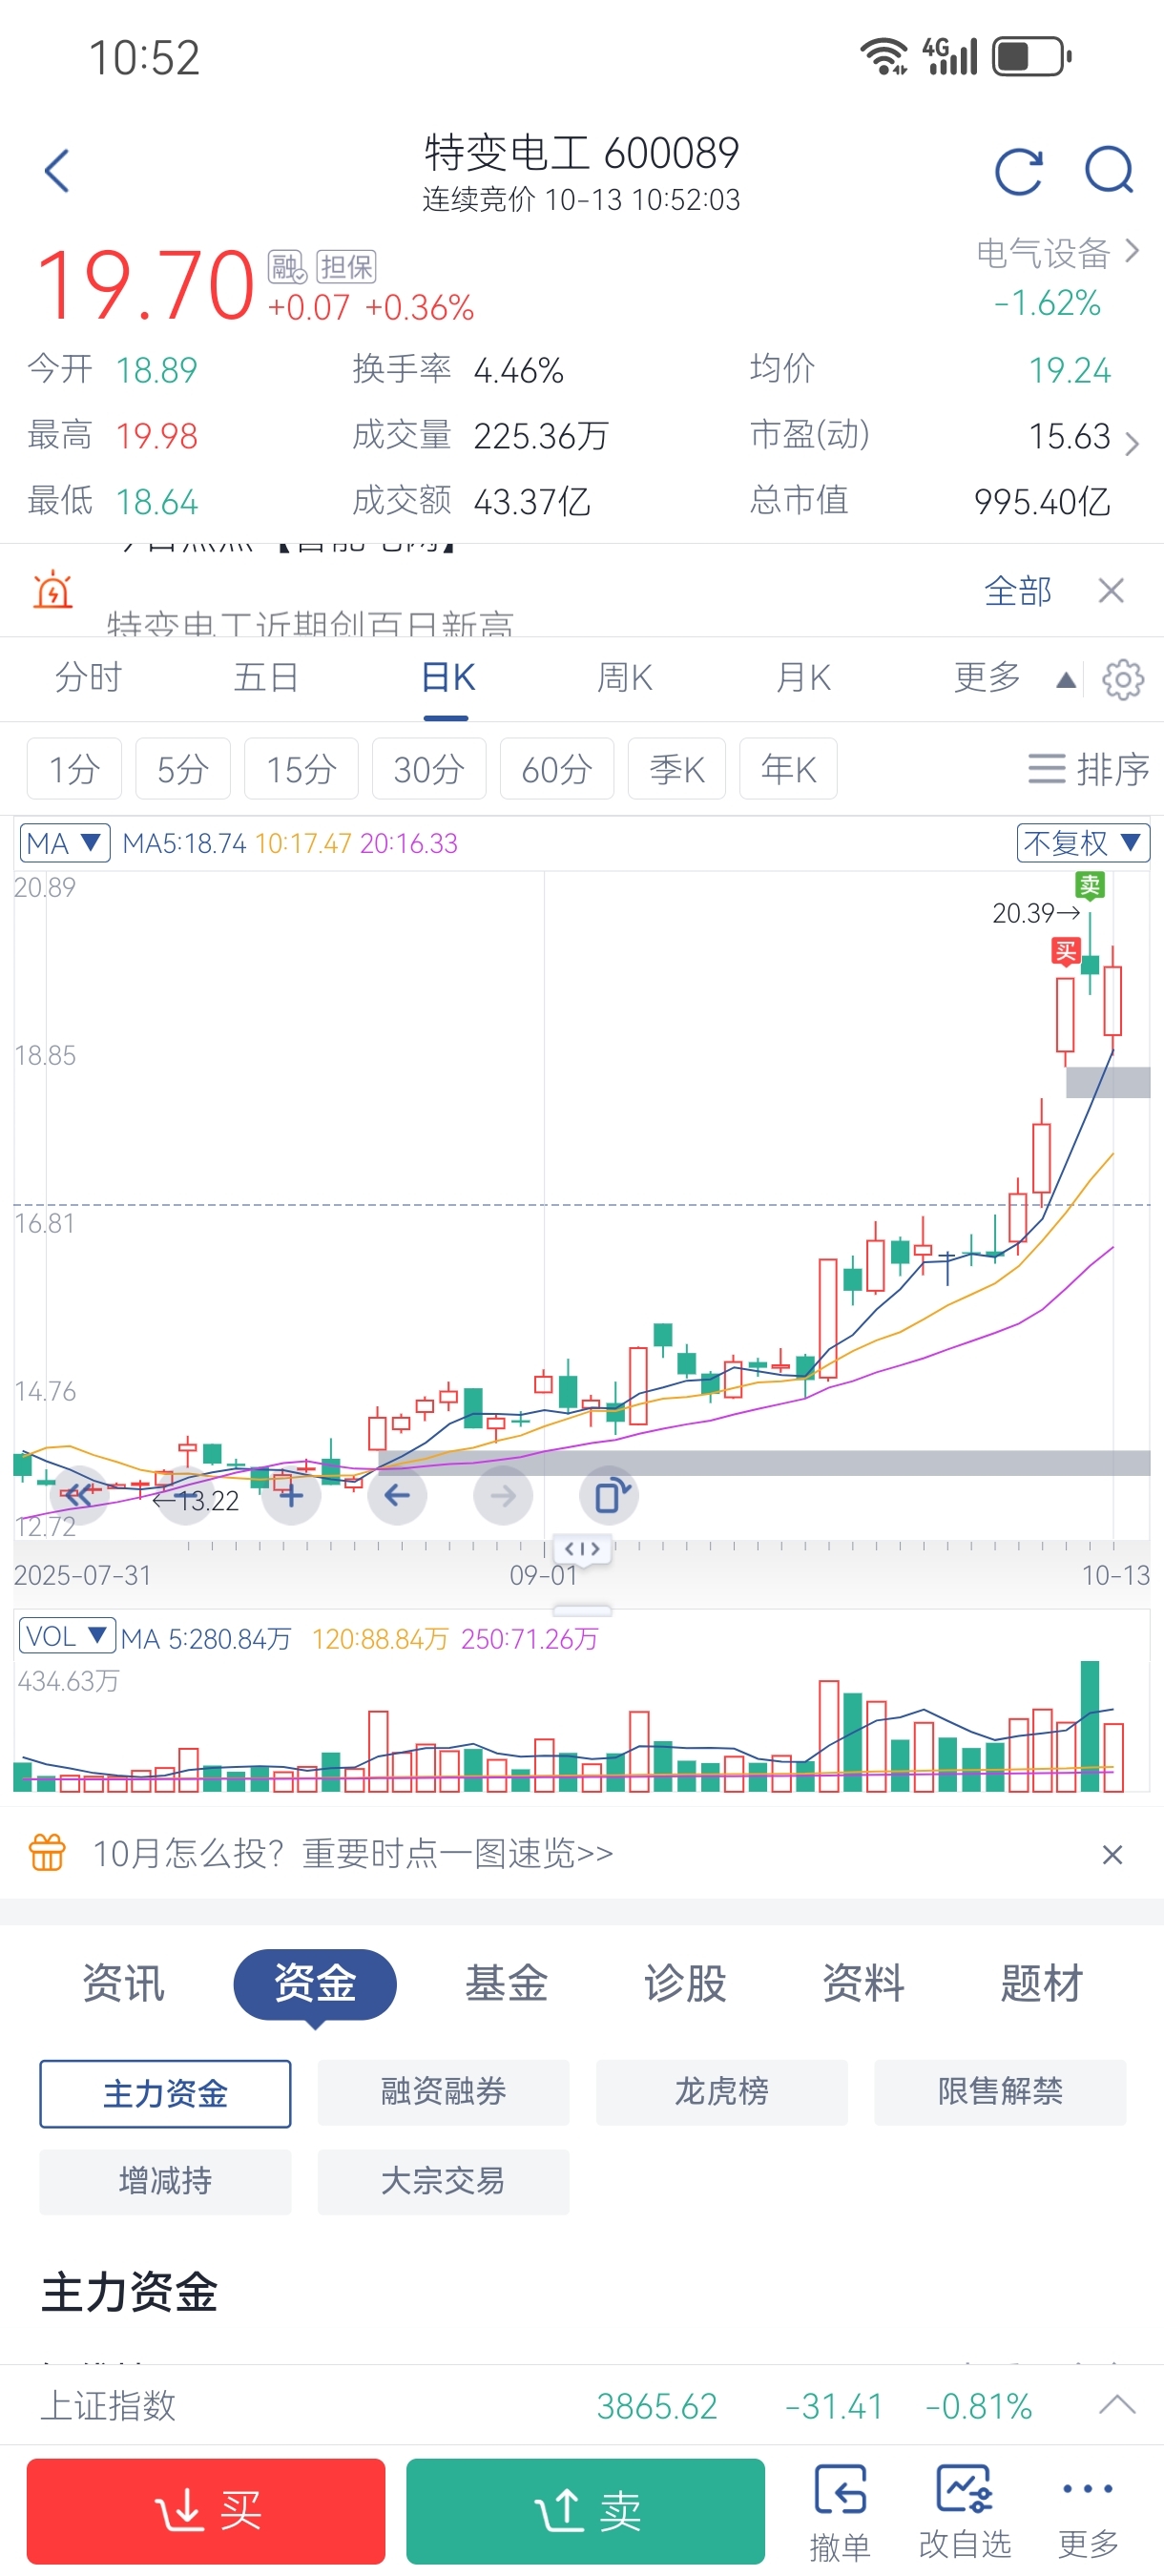Switch to 周K weekly chart tab
1164x2576 pixels.
[x=624, y=678]
